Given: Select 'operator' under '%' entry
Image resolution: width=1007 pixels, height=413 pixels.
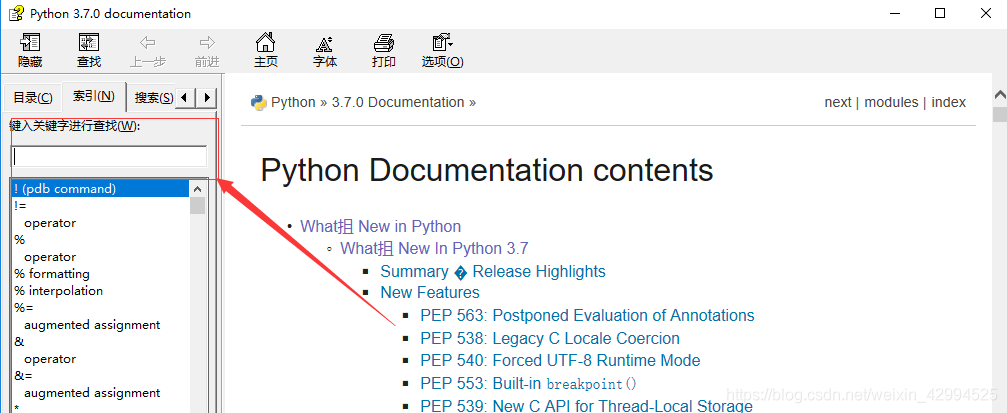Looking at the screenshot, I should [x=50, y=257].
